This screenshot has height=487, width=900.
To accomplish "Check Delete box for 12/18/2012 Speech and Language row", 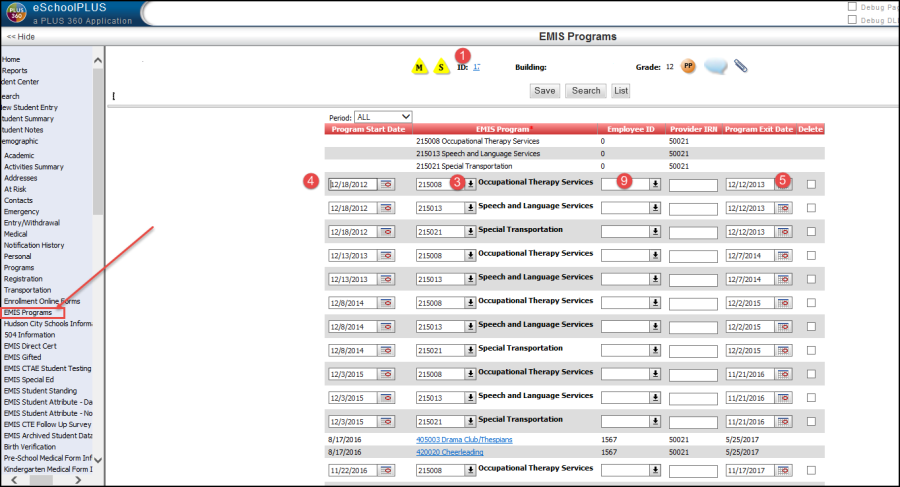I will click(x=811, y=208).
